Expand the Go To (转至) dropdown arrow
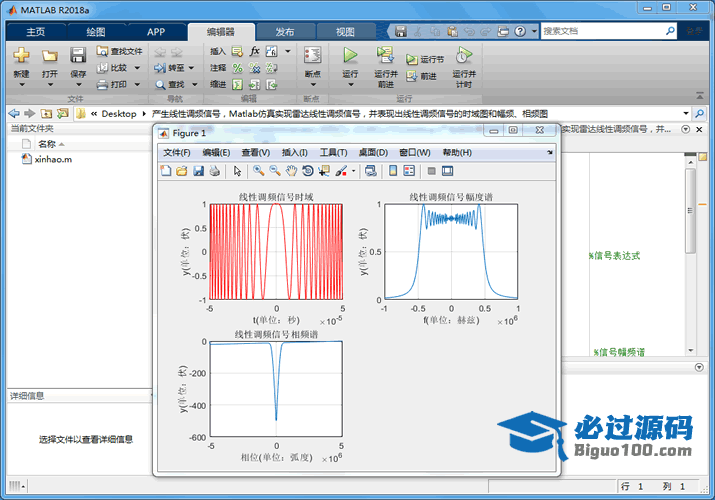The image size is (715, 500). point(192,68)
